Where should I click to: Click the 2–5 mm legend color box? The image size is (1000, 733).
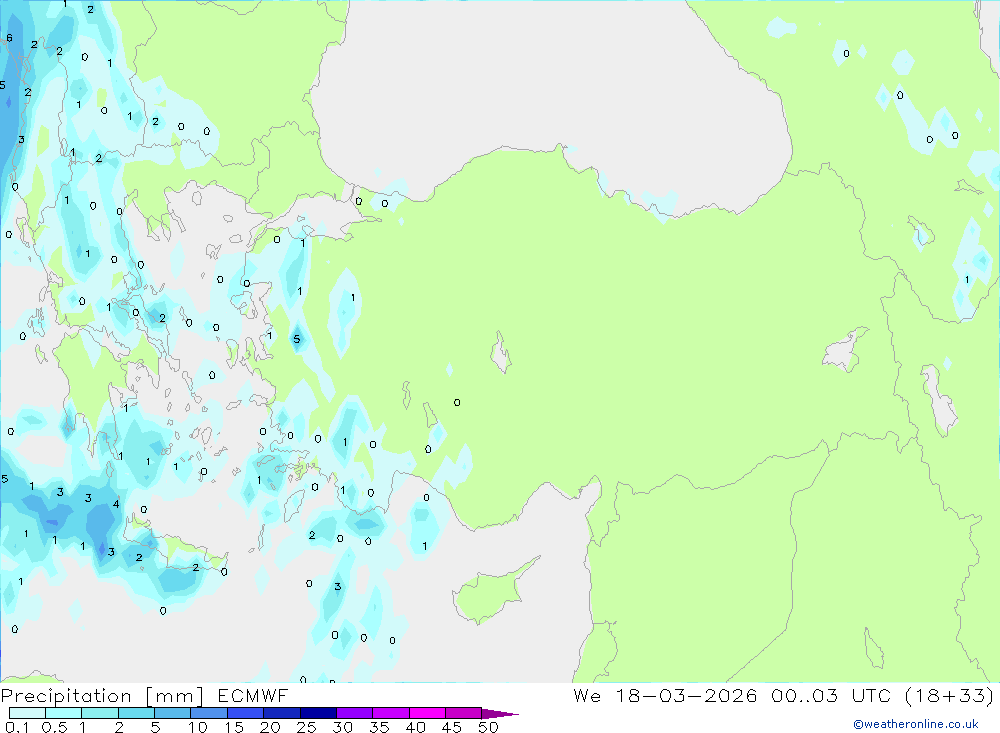[x=136, y=713]
